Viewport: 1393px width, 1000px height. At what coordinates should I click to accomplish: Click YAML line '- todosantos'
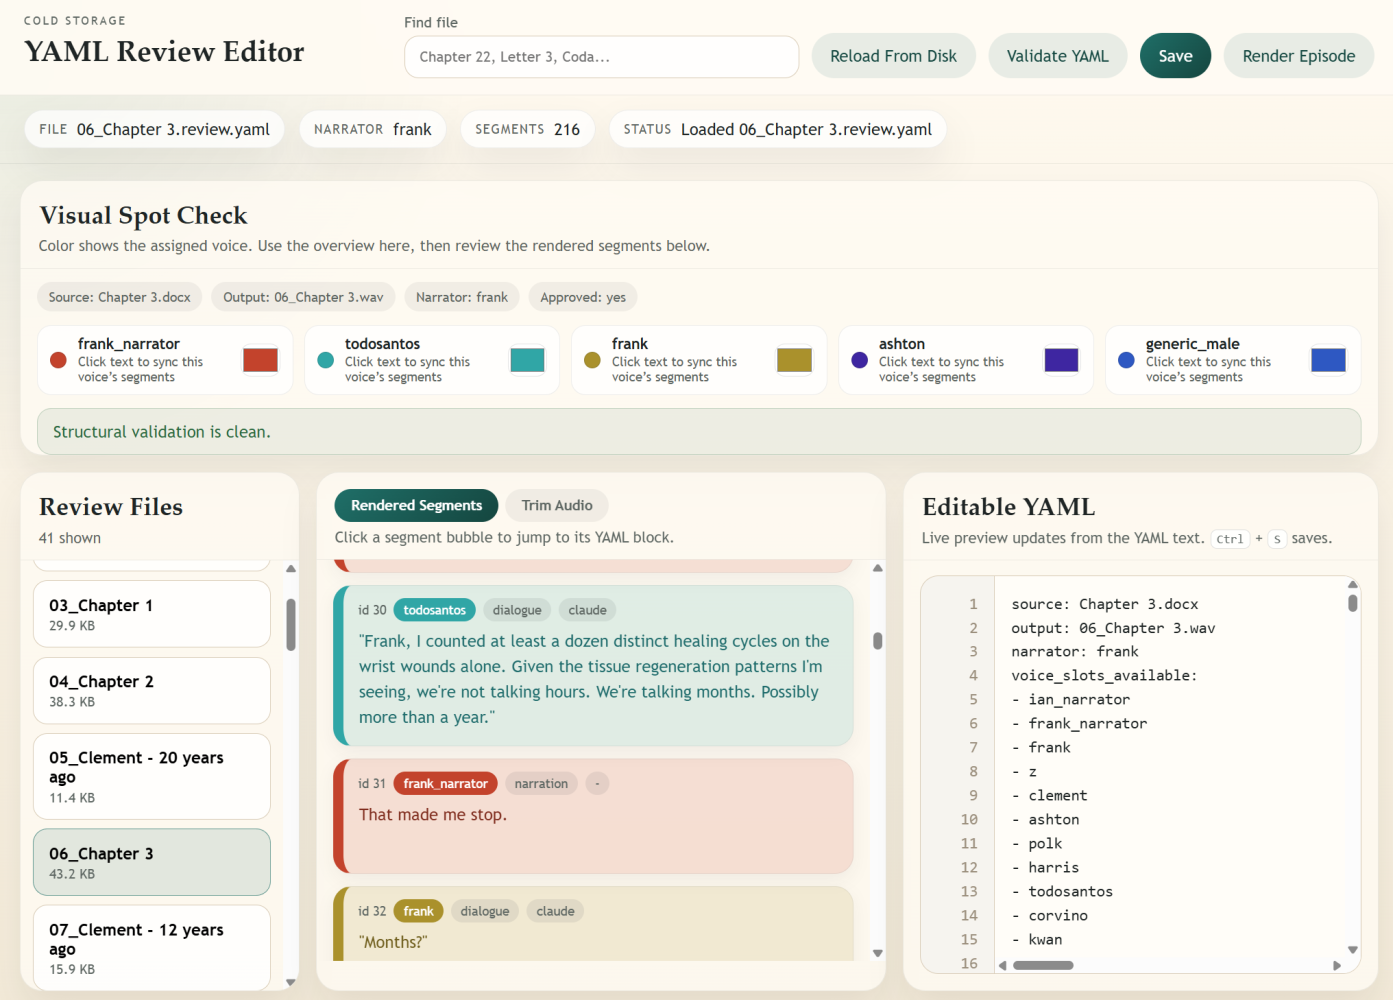pyautogui.click(x=1062, y=891)
